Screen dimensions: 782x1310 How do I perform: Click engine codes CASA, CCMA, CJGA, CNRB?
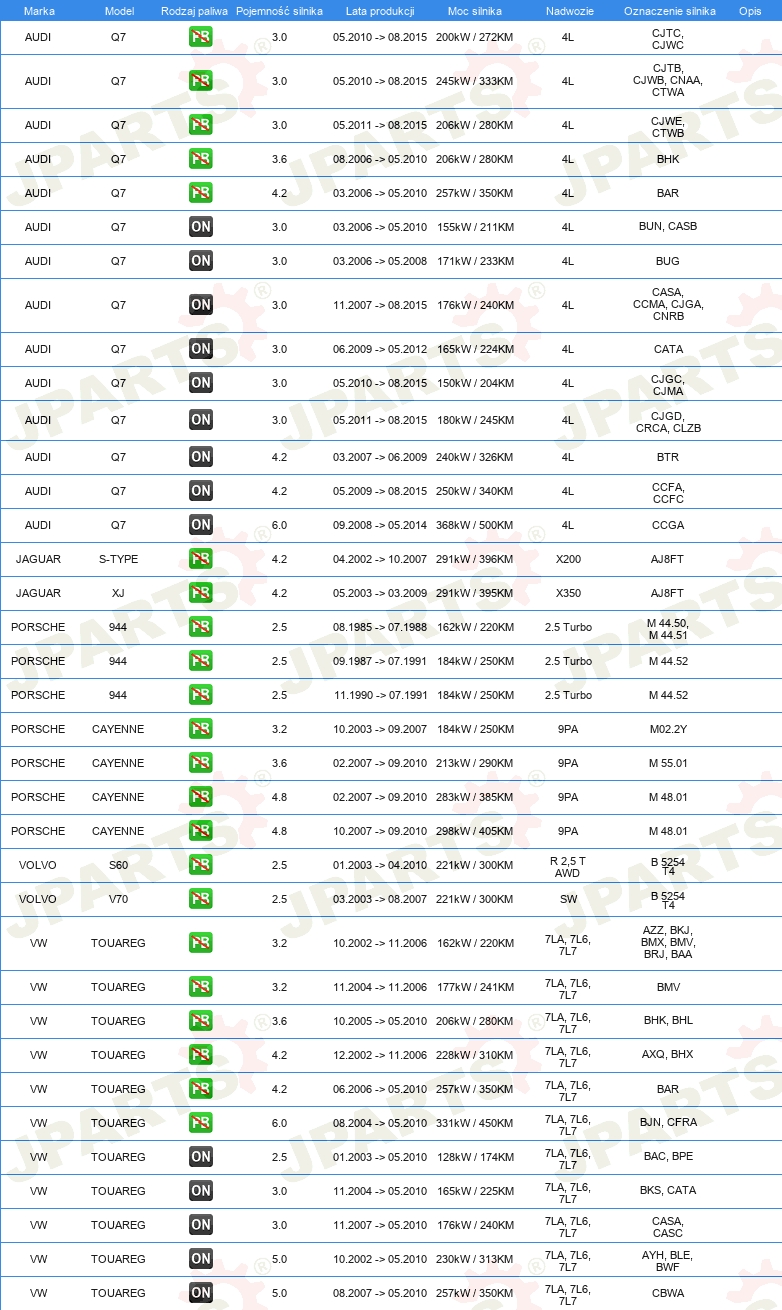[668, 304]
